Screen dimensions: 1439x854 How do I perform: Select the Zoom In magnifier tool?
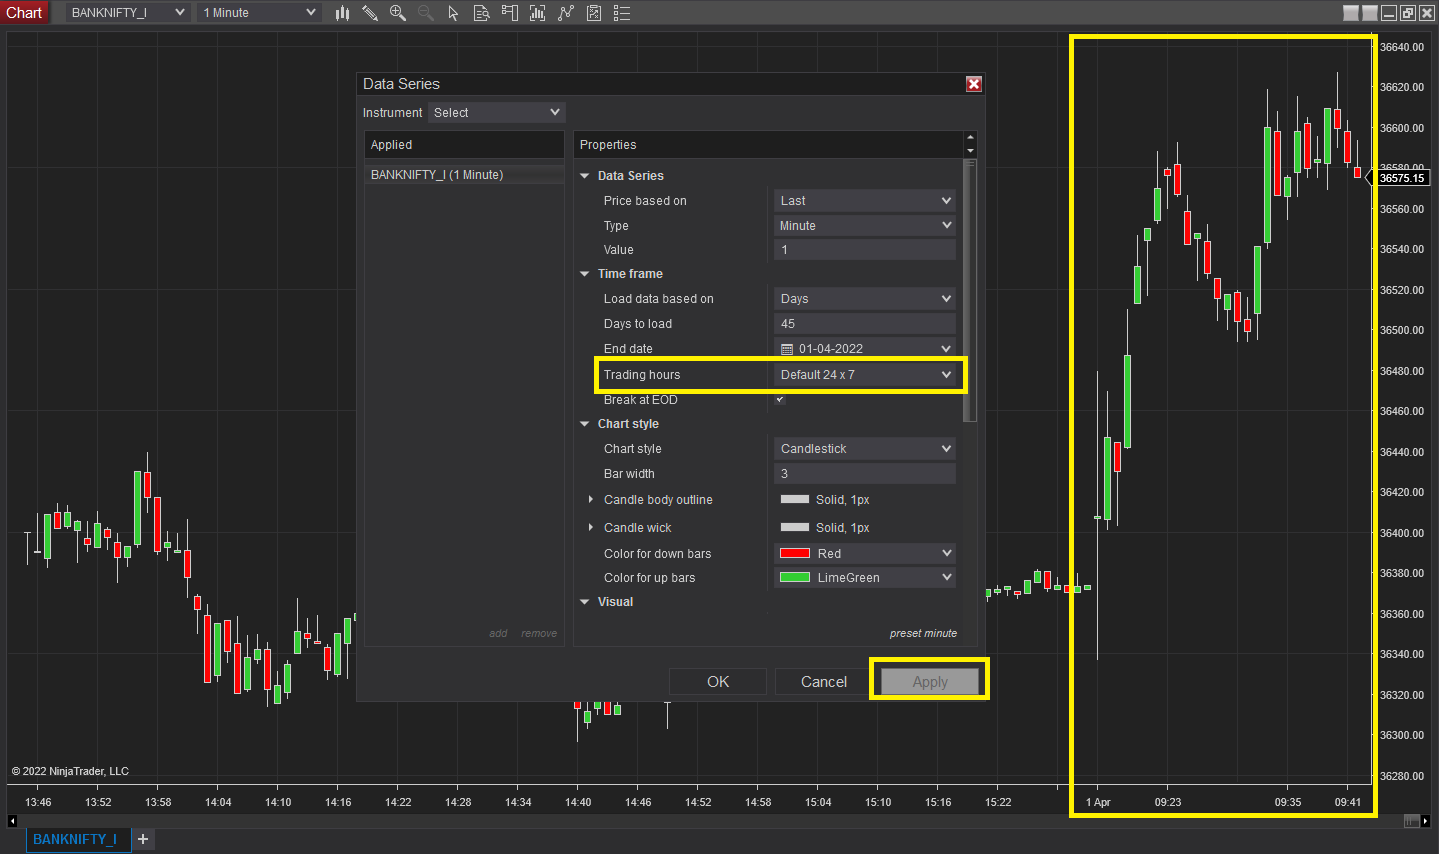coord(398,13)
